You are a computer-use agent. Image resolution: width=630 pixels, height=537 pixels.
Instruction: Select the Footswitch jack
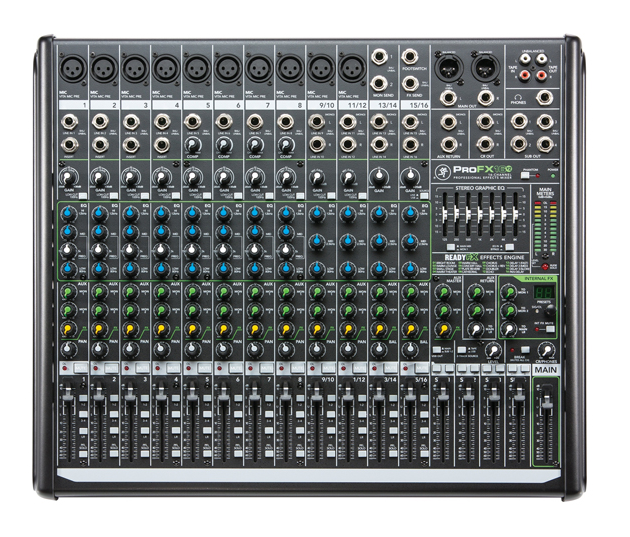coord(409,57)
